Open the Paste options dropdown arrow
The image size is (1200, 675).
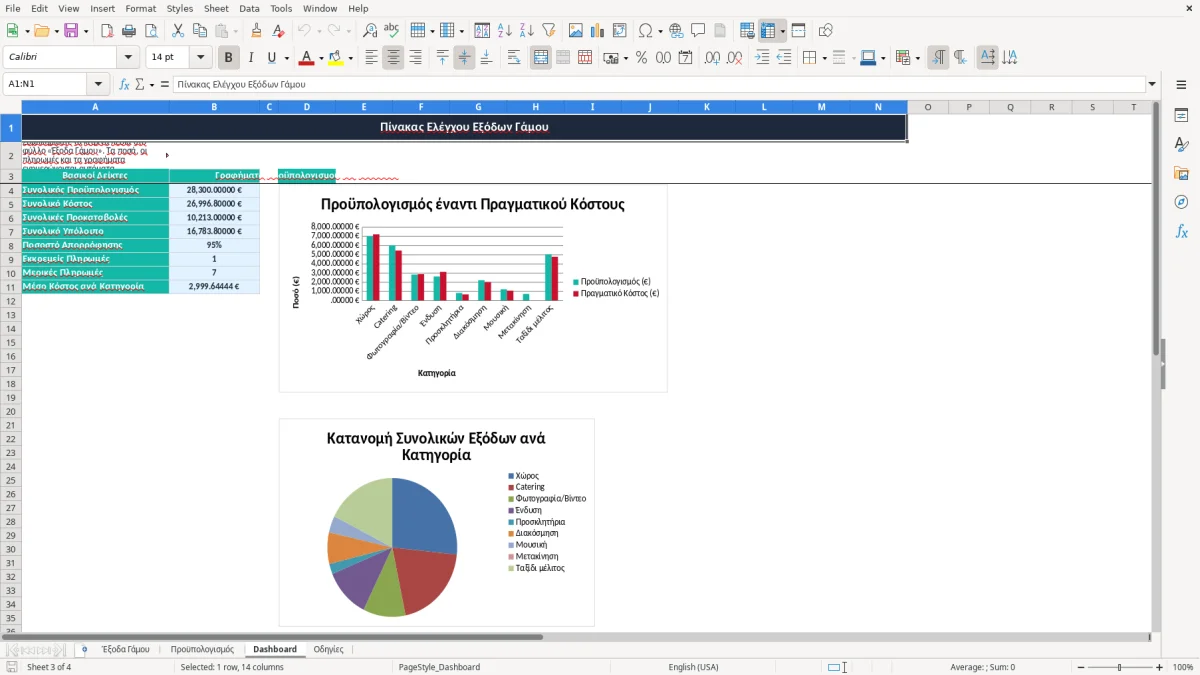click(x=236, y=31)
